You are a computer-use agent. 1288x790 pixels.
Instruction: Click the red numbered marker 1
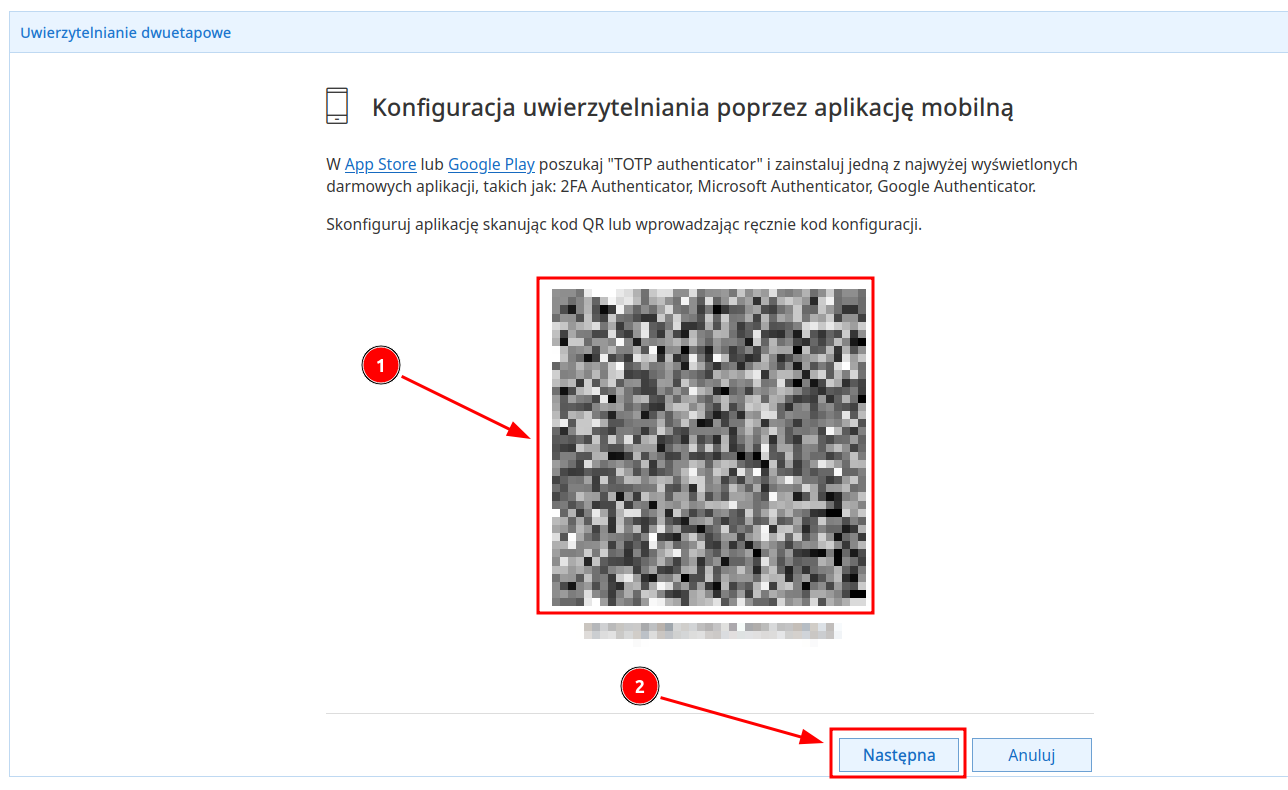(380, 366)
